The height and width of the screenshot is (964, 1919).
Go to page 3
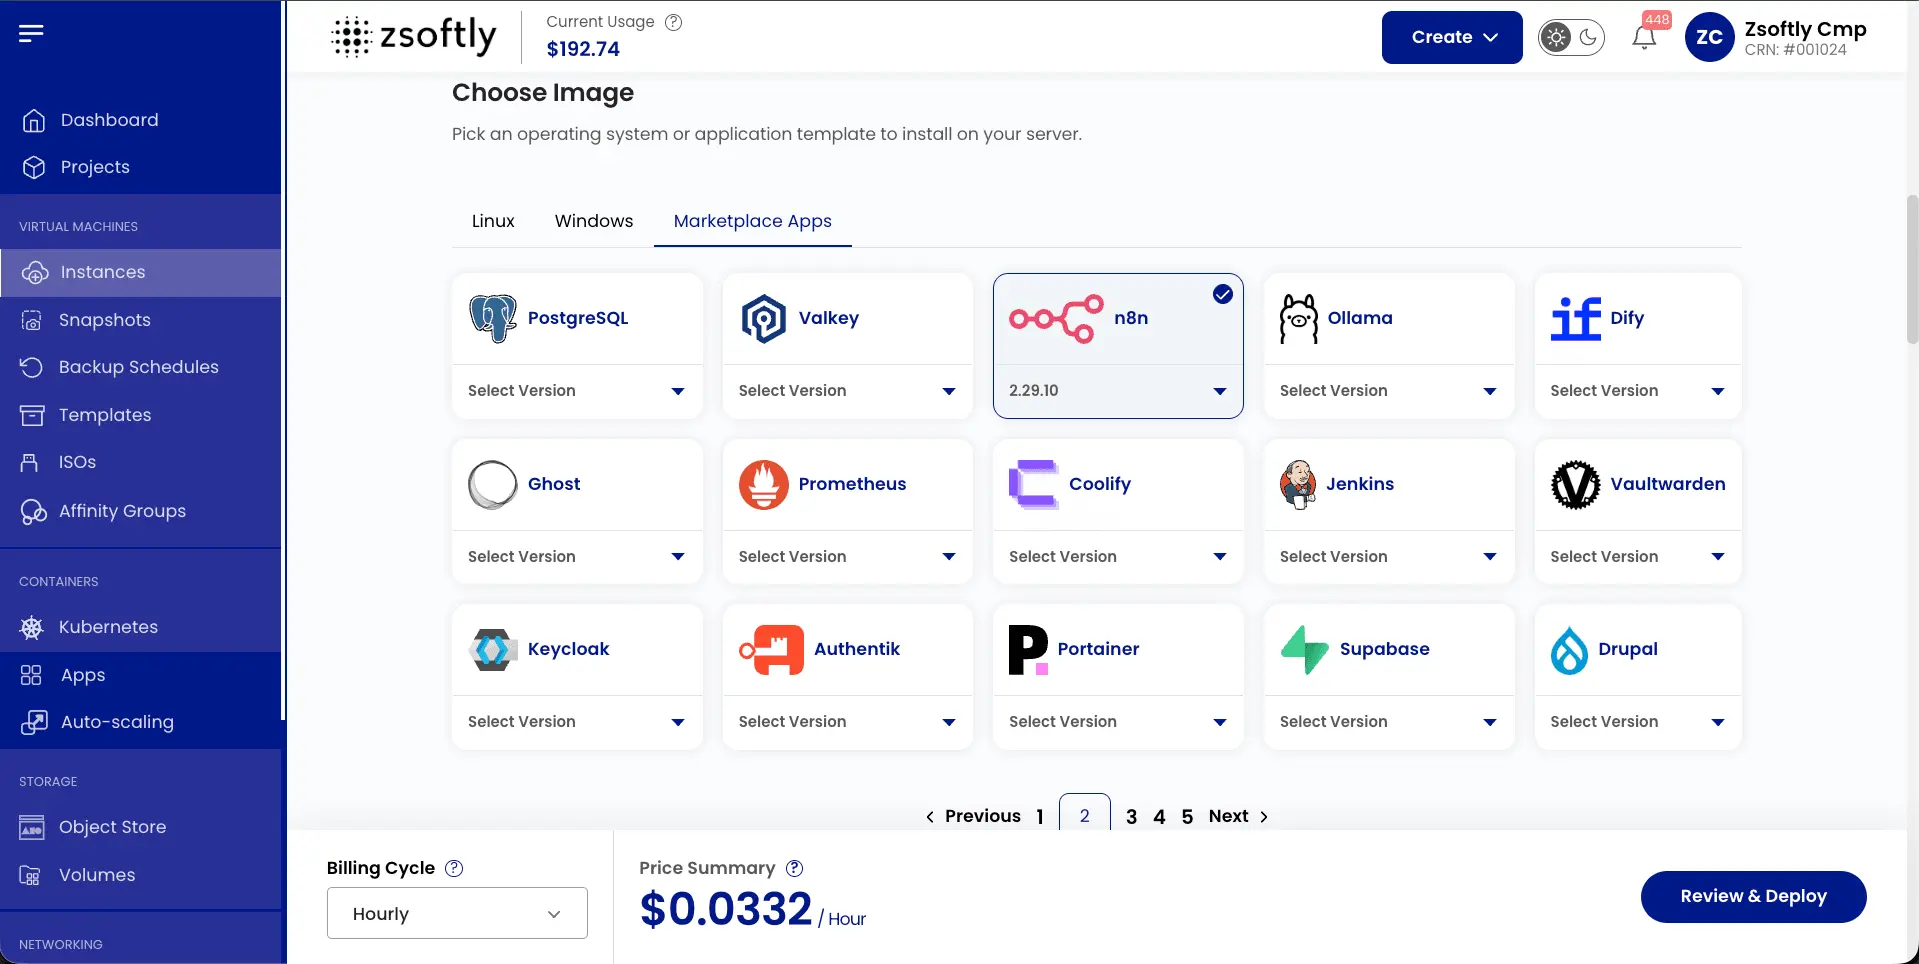pyautogui.click(x=1131, y=817)
